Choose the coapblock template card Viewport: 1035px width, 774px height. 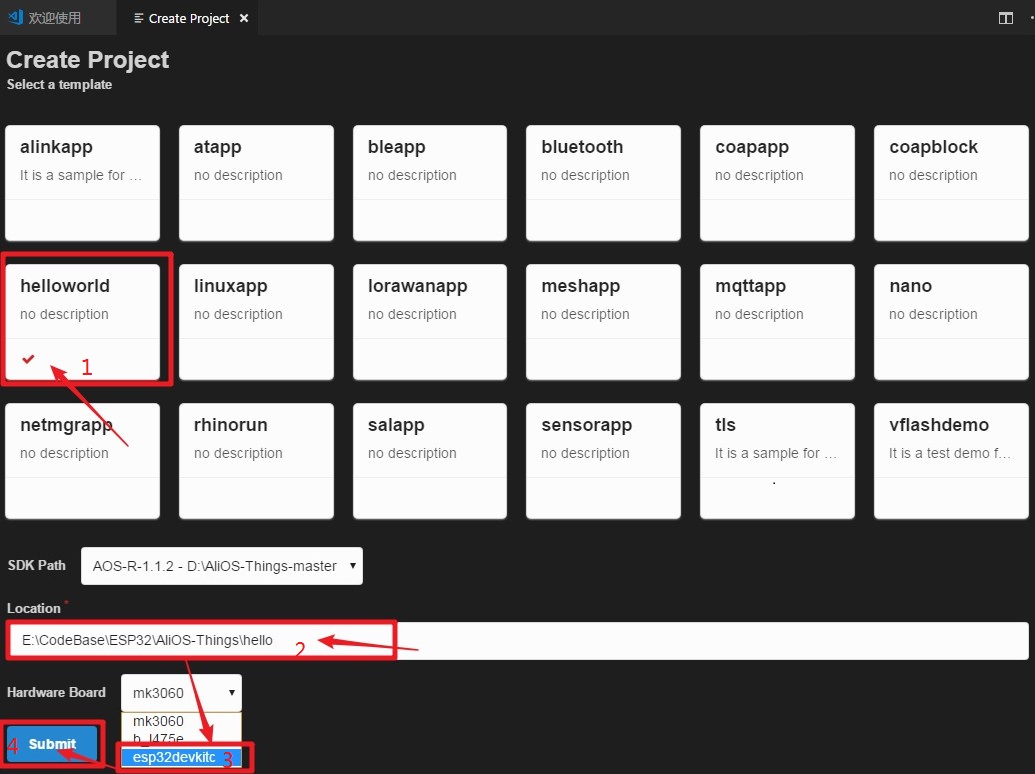[x=951, y=183]
